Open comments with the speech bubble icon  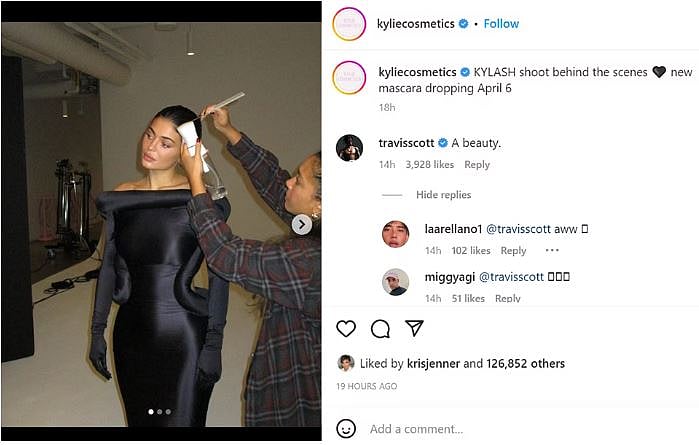380,329
